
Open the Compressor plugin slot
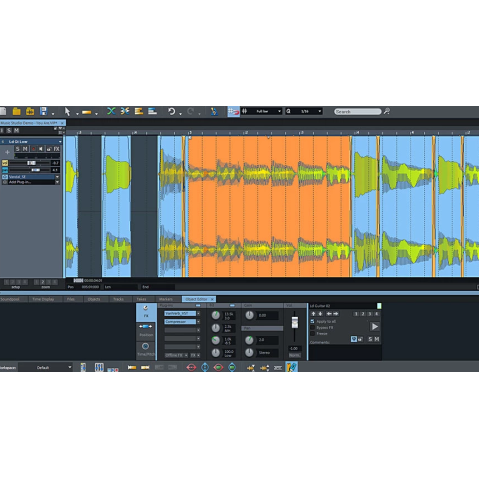click(x=180, y=322)
